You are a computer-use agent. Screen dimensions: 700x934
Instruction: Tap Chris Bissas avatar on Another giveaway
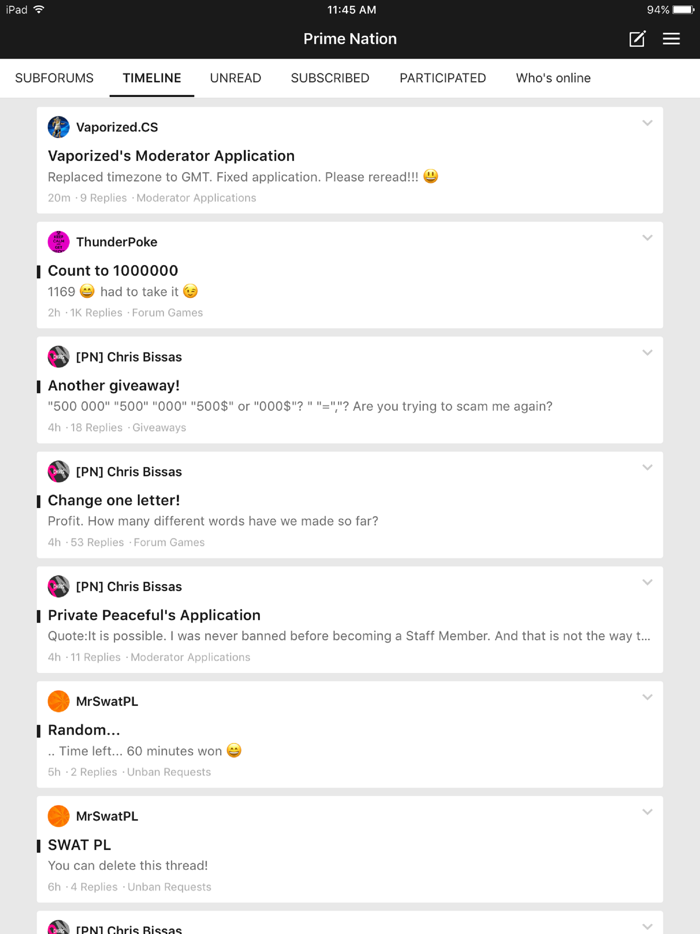tap(59, 357)
